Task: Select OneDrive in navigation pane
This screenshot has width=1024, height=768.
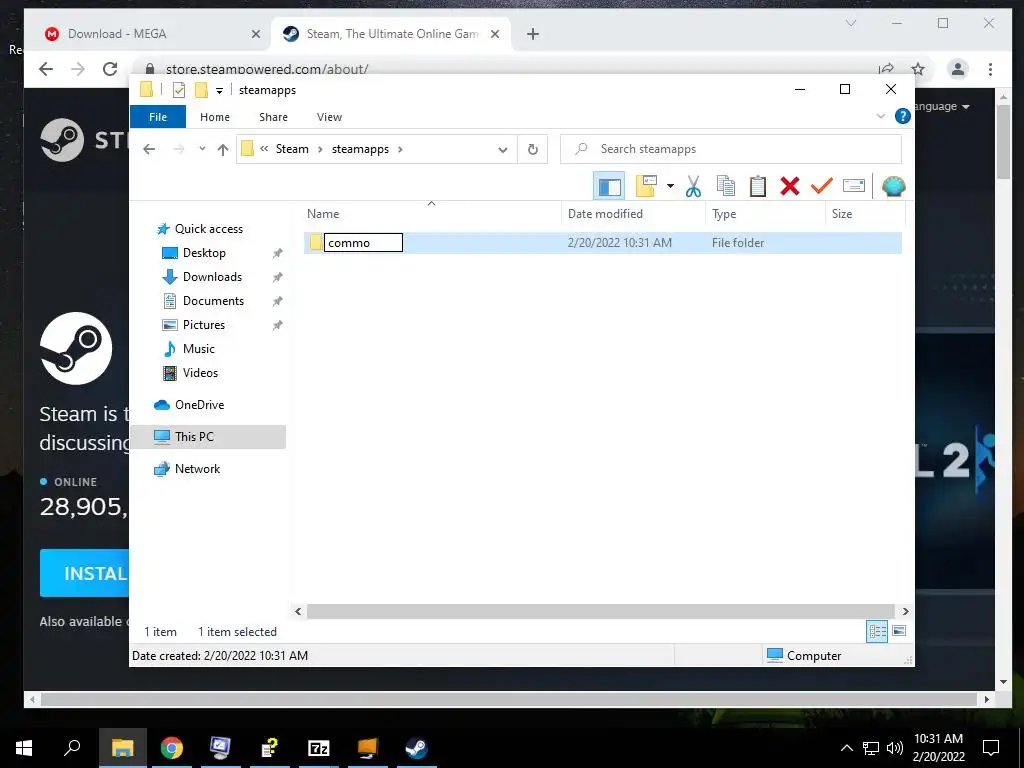Action: [x=199, y=405]
